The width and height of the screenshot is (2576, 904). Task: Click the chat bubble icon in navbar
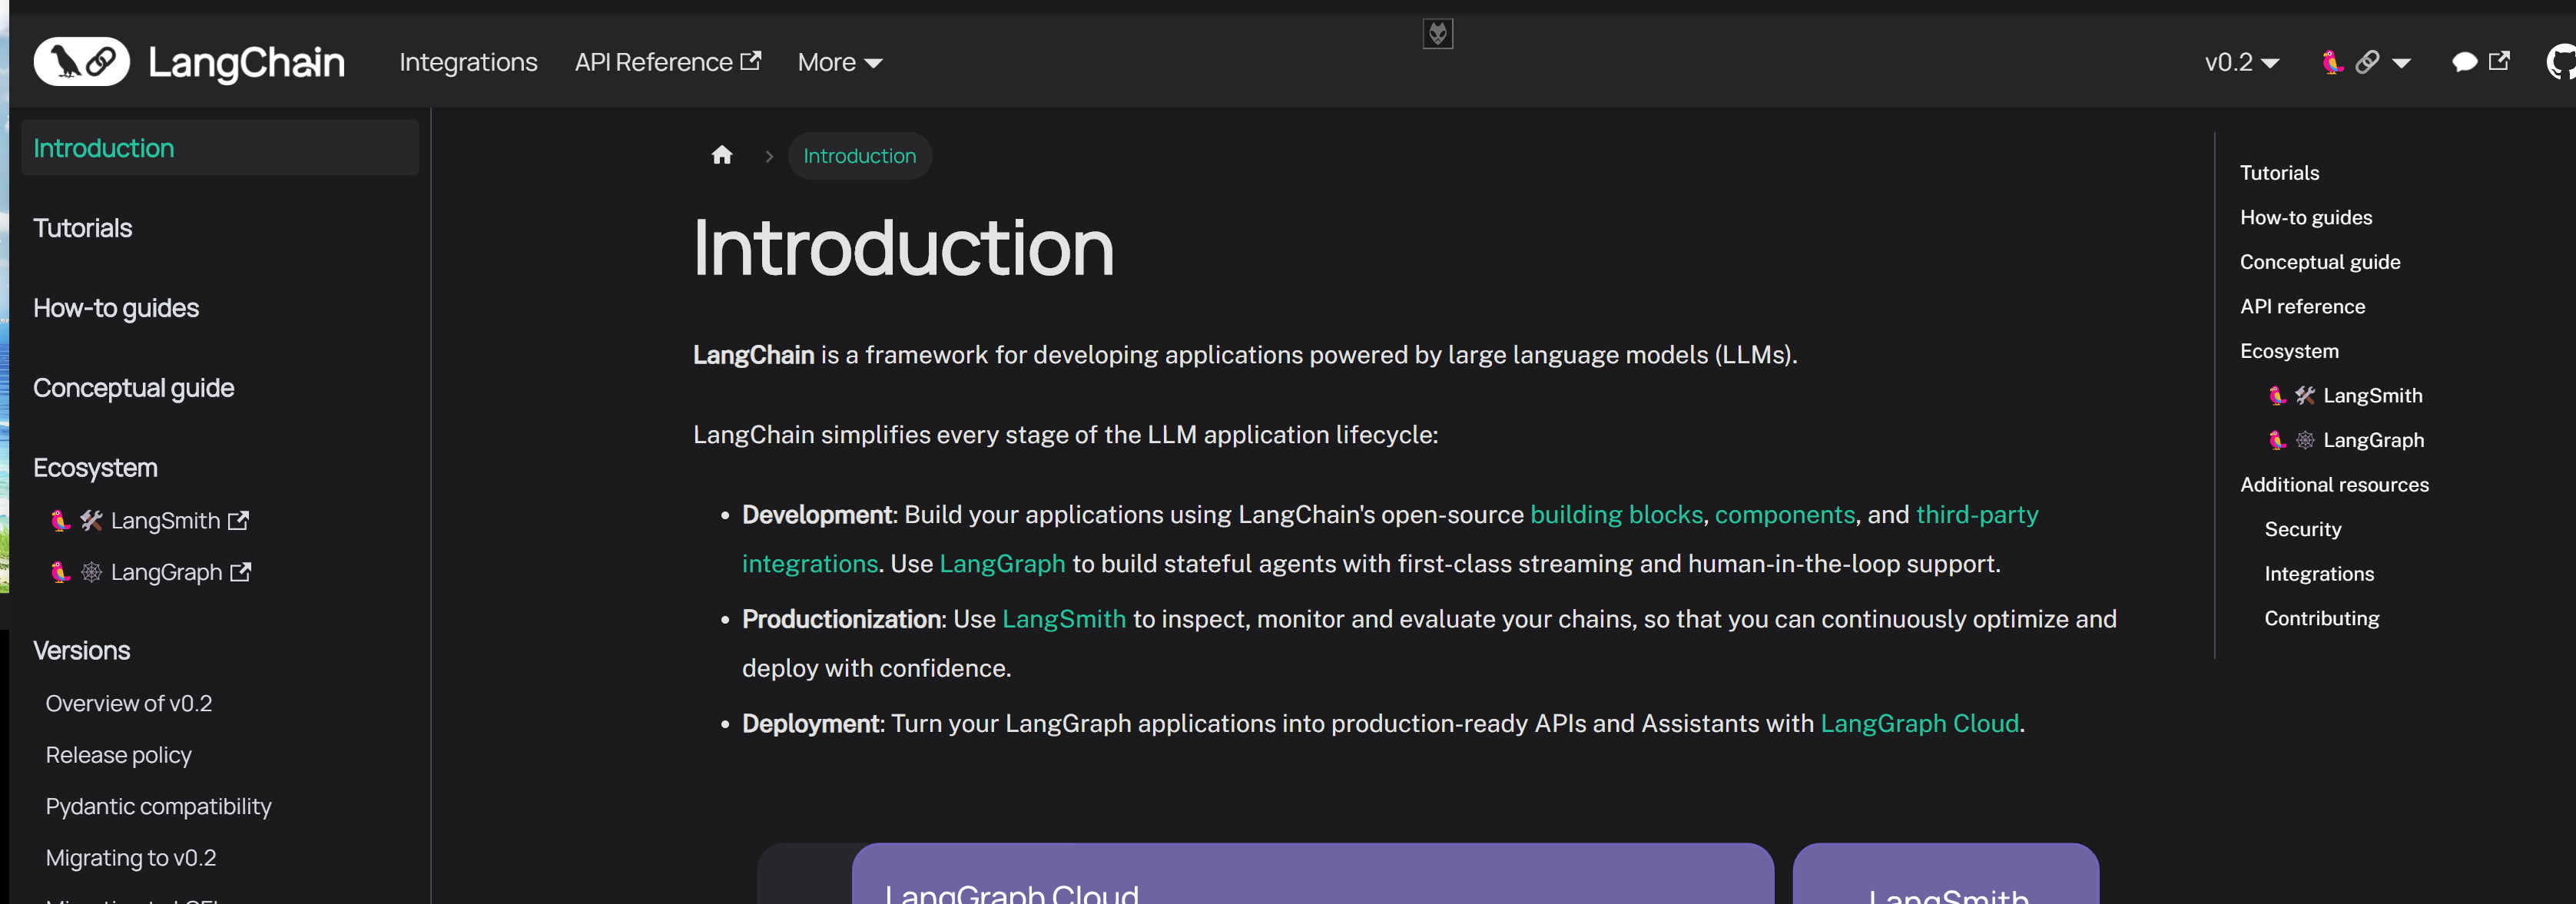coord(2464,62)
